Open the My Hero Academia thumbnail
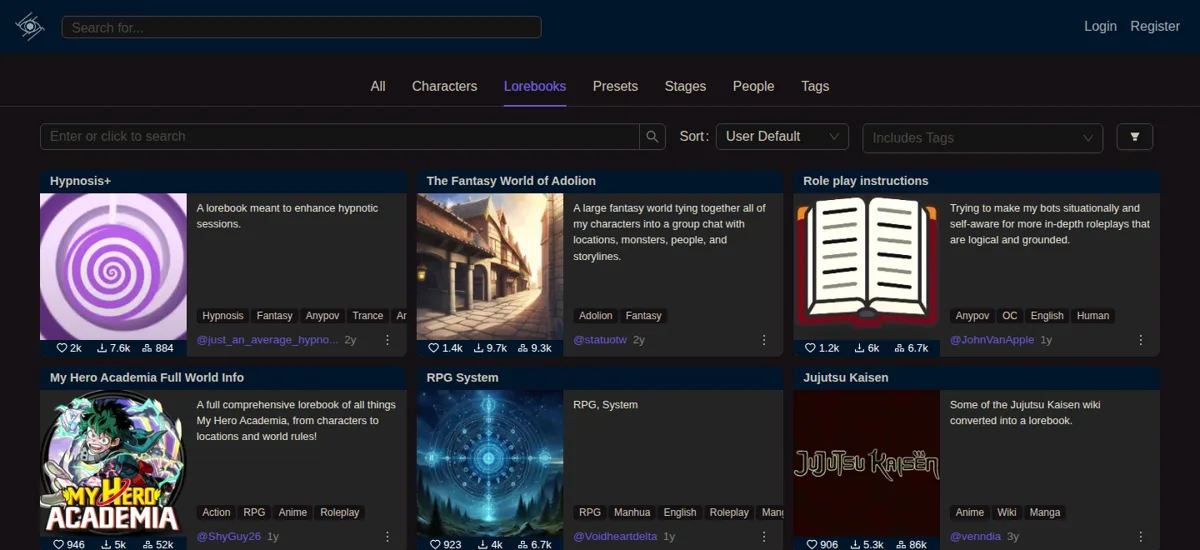 click(x=113, y=463)
